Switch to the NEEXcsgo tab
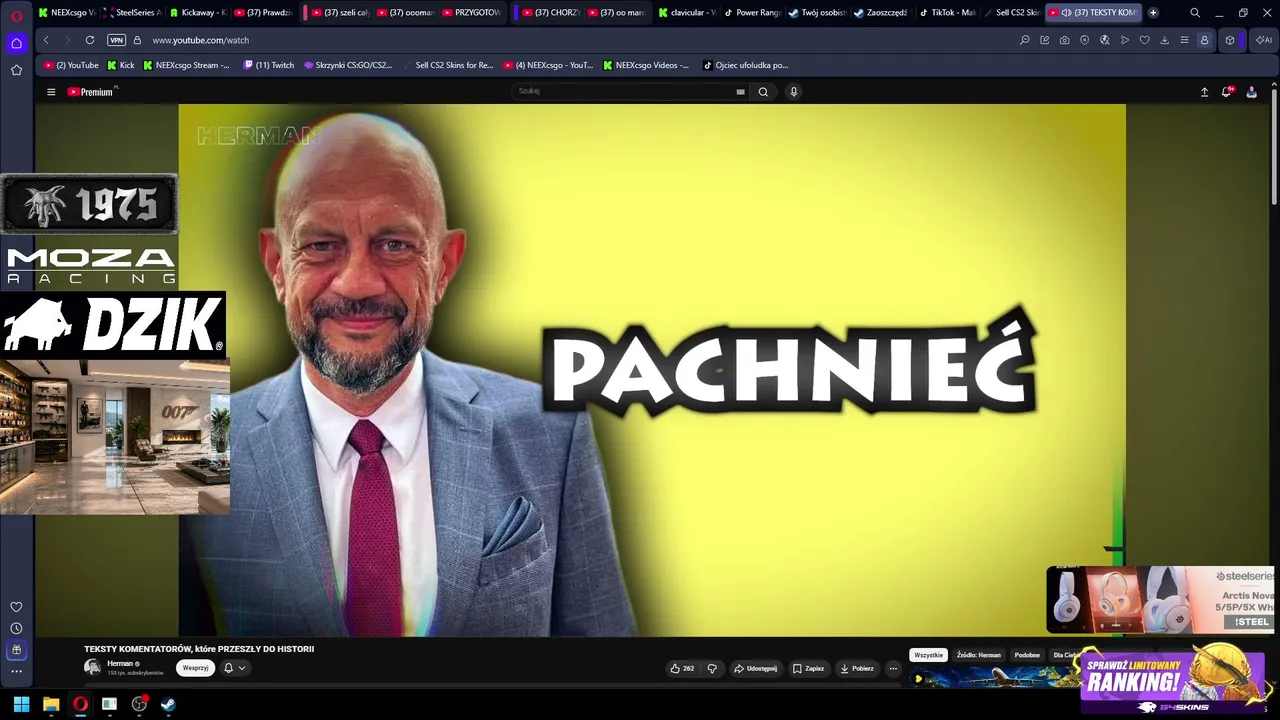 click(67, 13)
